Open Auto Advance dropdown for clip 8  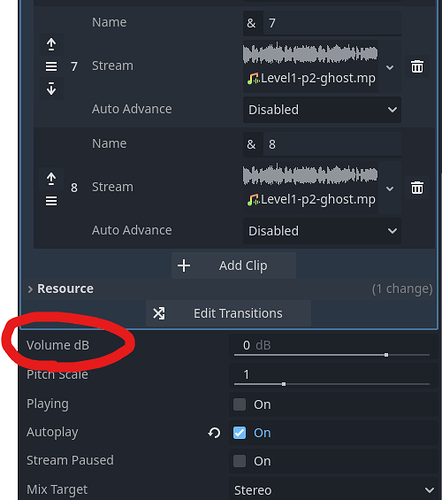tap(322, 231)
